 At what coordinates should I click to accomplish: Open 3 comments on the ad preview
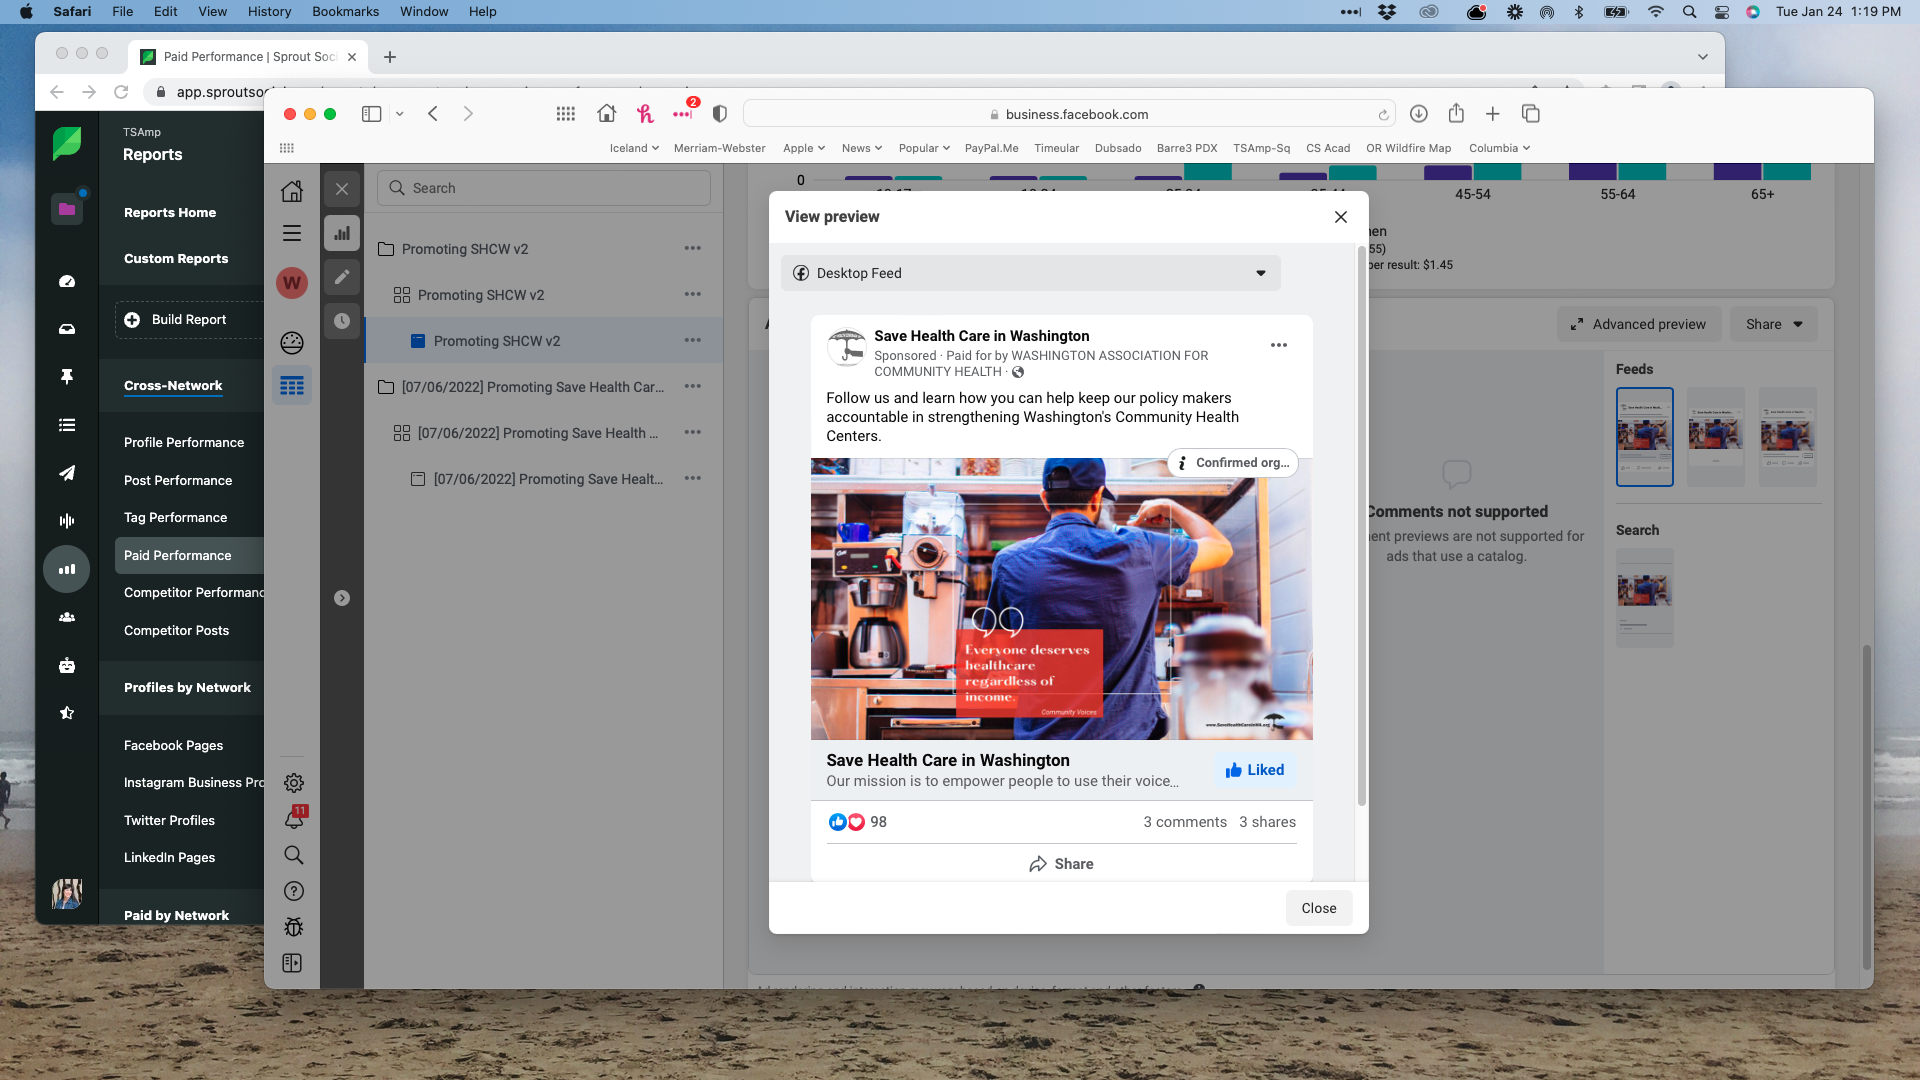[x=1185, y=822]
